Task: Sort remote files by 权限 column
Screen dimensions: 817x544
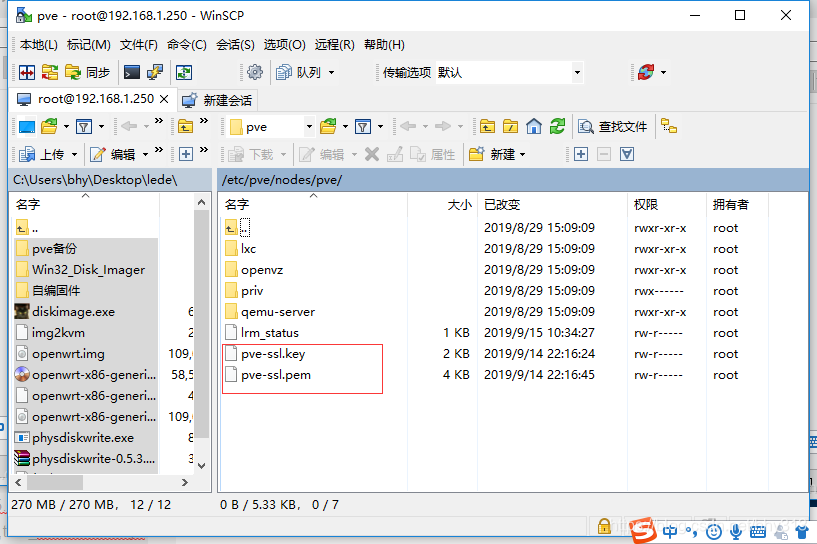Action: [x=666, y=205]
